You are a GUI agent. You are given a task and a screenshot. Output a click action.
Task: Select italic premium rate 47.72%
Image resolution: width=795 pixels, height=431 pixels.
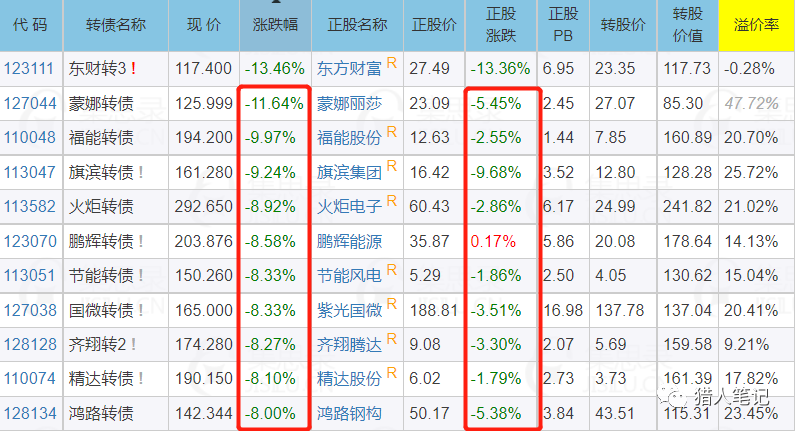pos(751,103)
